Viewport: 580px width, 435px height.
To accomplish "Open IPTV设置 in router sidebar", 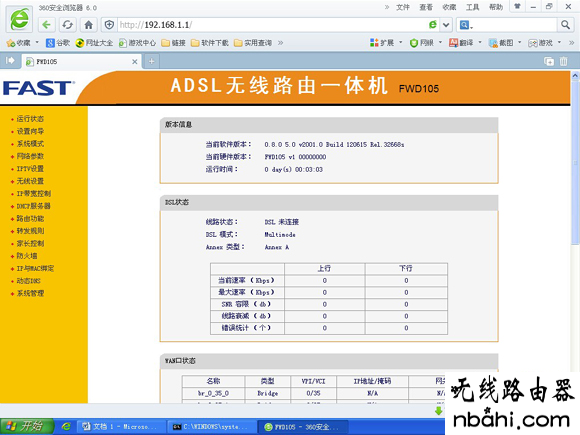I will click(x=30, y=169).
